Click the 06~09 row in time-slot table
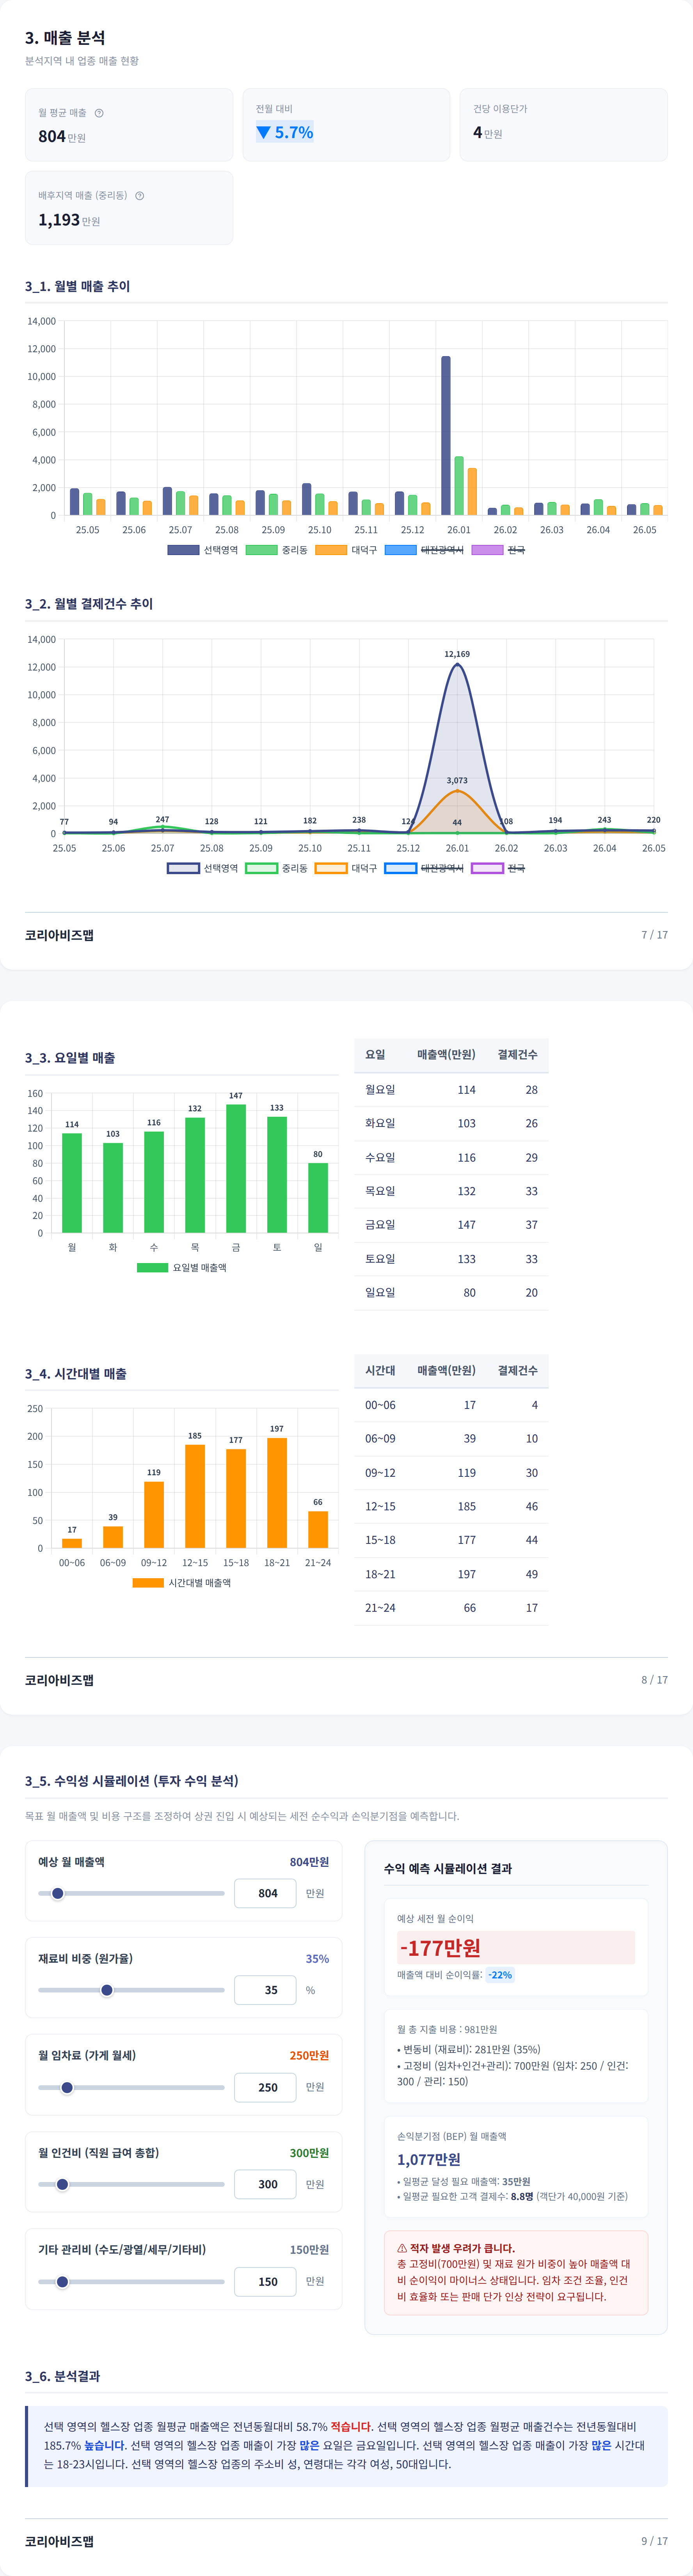The width and height of the screenshot is (693, 2576). pos(451,1439)
